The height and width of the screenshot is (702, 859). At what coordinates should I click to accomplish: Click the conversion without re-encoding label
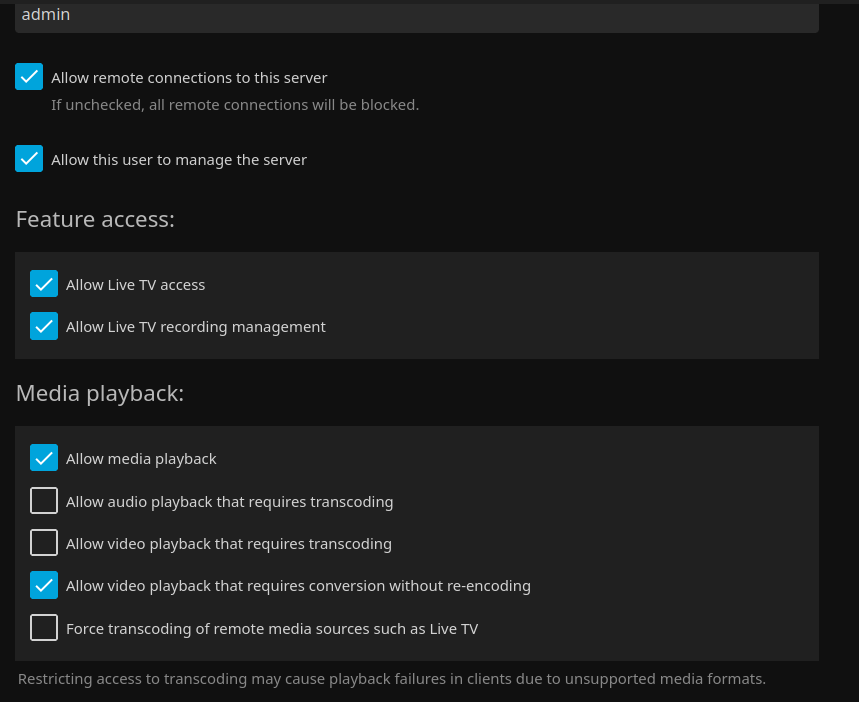(298, 585)
